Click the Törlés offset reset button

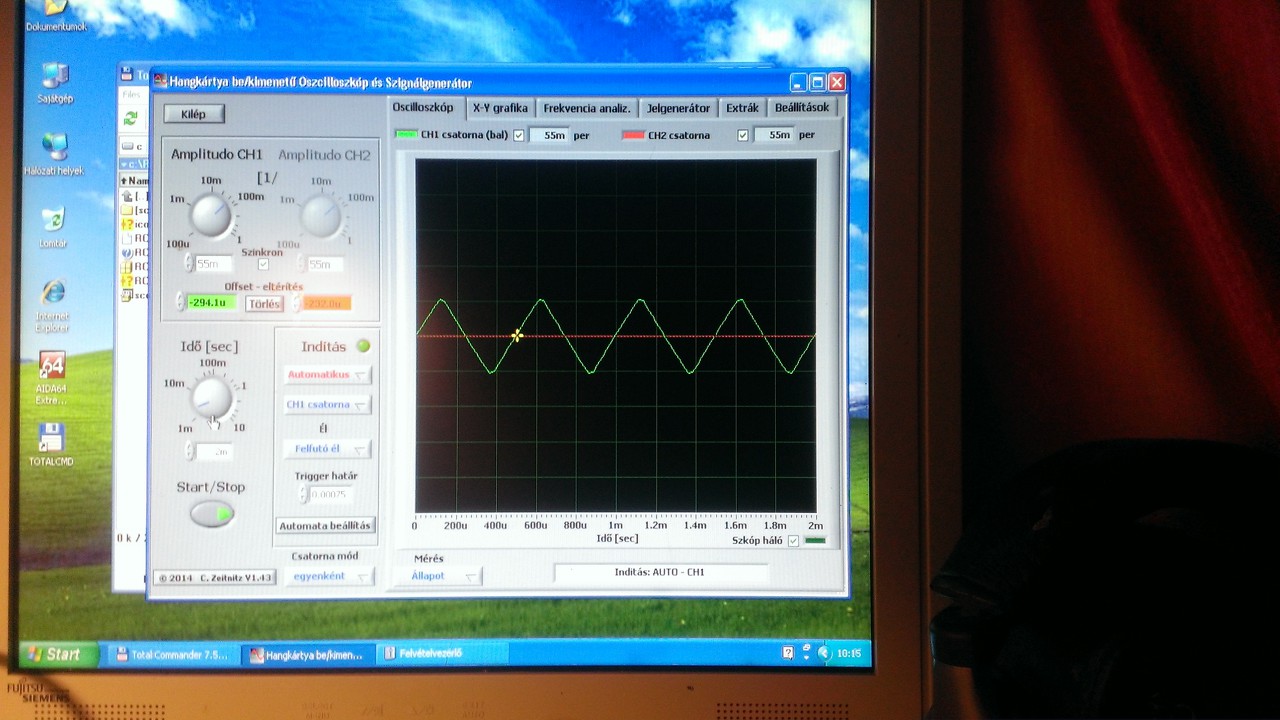click(x=264, y=303)
